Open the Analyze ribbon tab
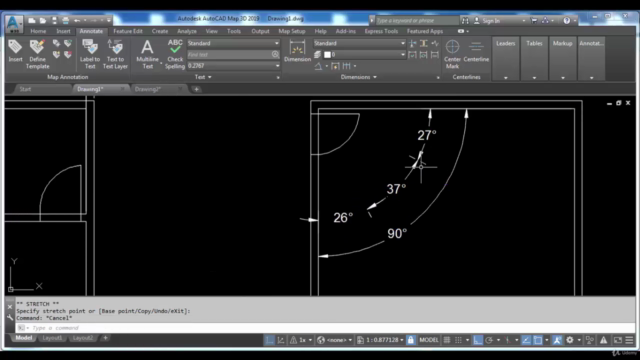The height and width of the screenshot is (360, 640). [187, 31]
